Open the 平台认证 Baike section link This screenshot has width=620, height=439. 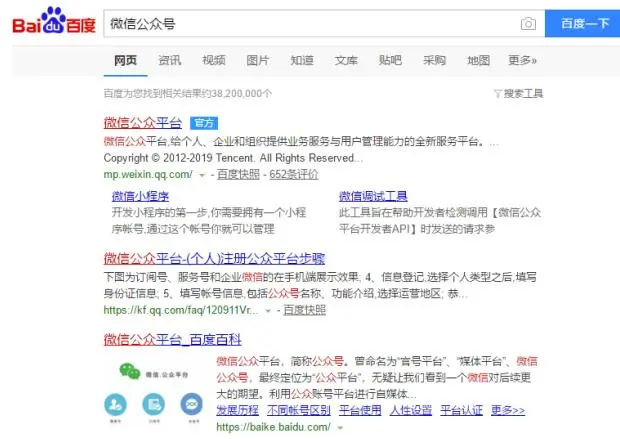pos(461,410)
